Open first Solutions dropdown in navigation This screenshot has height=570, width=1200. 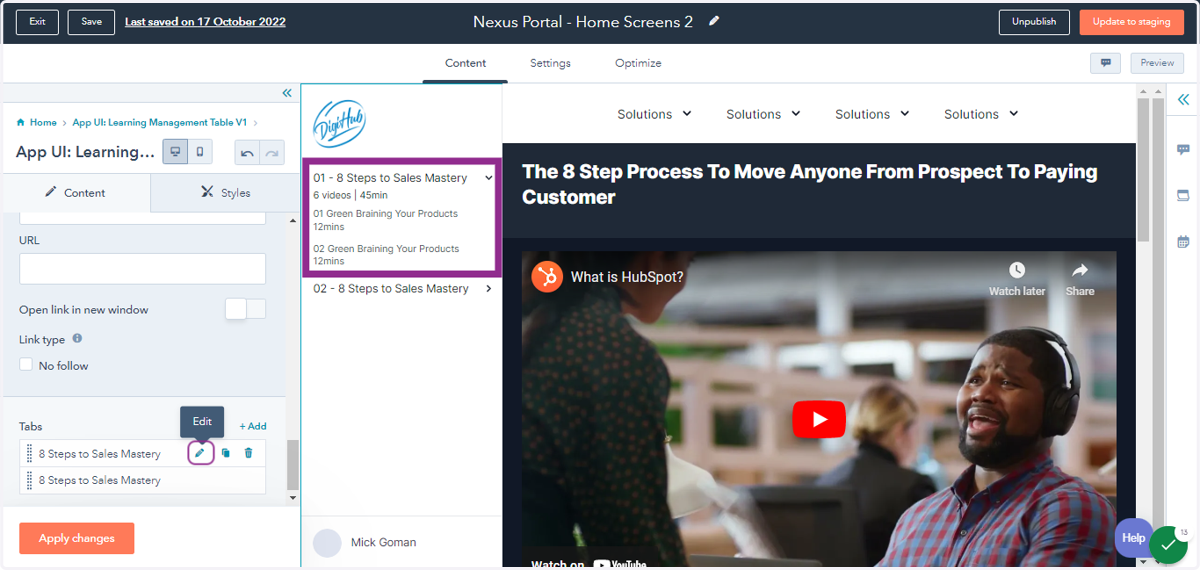pyautogui.click(x=654, y=114)
